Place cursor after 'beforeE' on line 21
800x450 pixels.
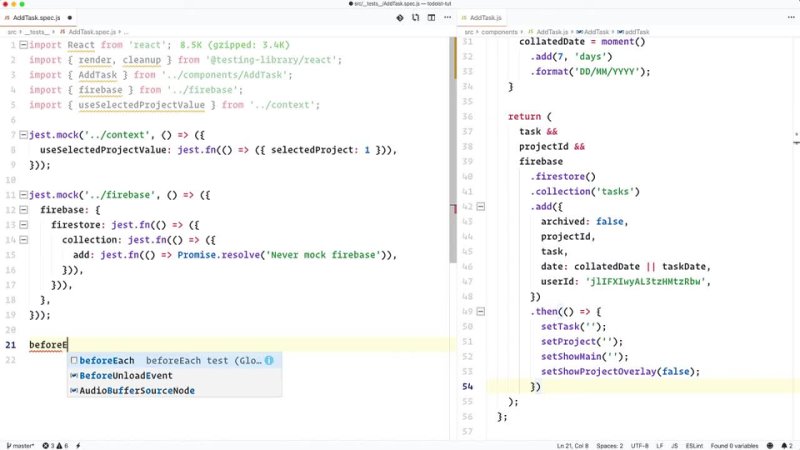tap(68, 345)
